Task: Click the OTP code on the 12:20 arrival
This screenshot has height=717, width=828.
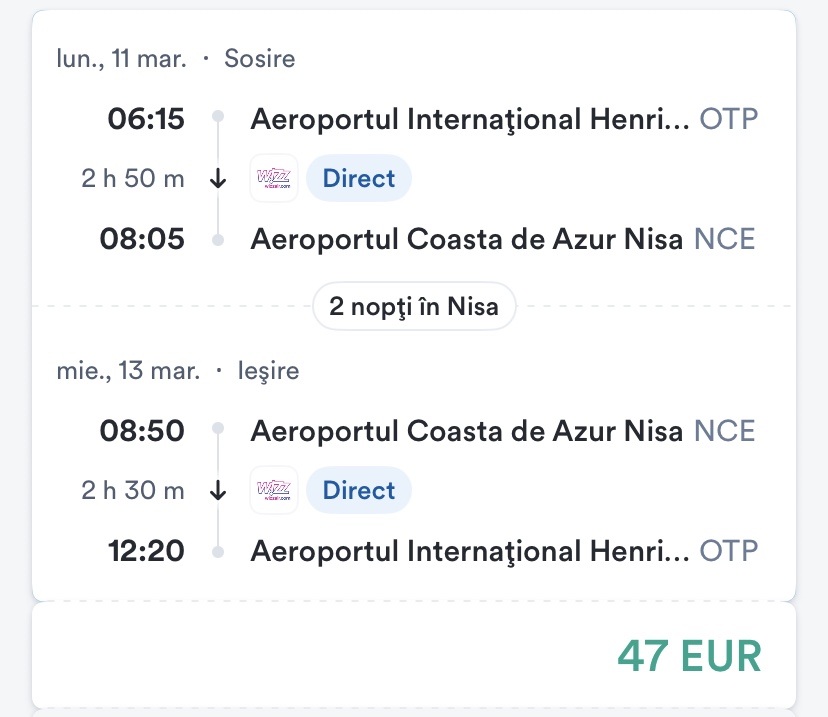Action: (729, 551)
